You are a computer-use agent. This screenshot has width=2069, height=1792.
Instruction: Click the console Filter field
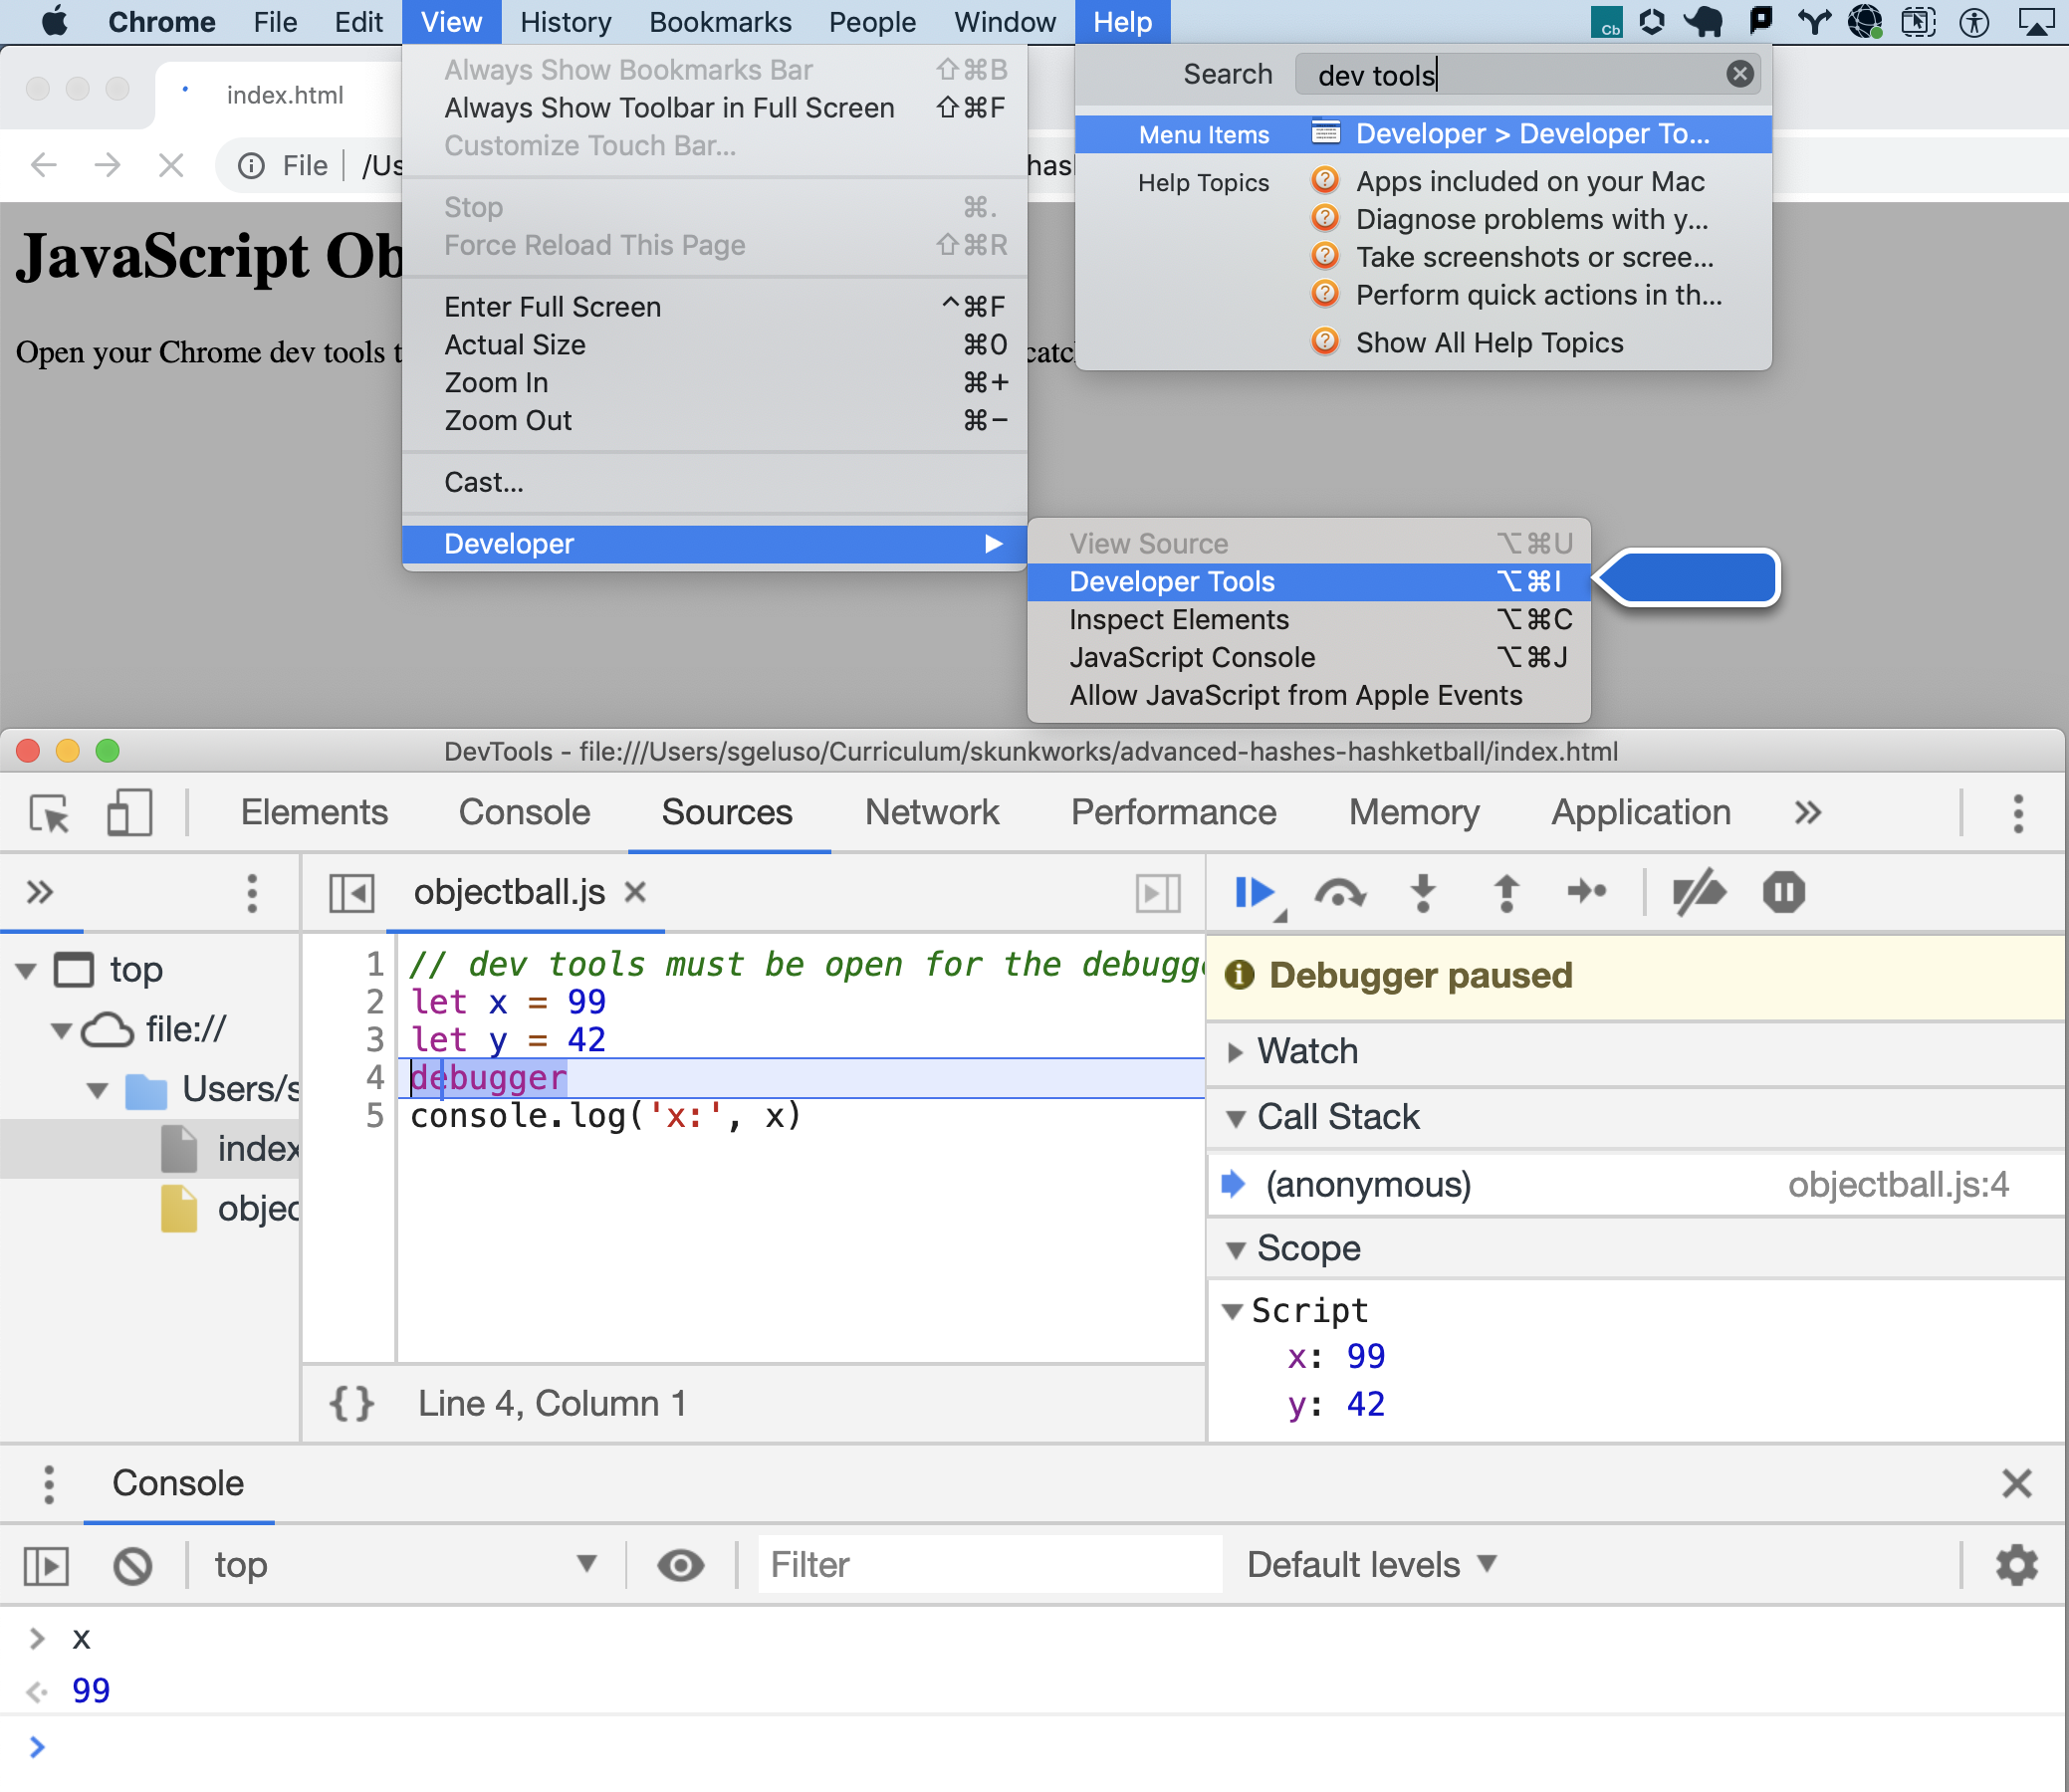989,1565
